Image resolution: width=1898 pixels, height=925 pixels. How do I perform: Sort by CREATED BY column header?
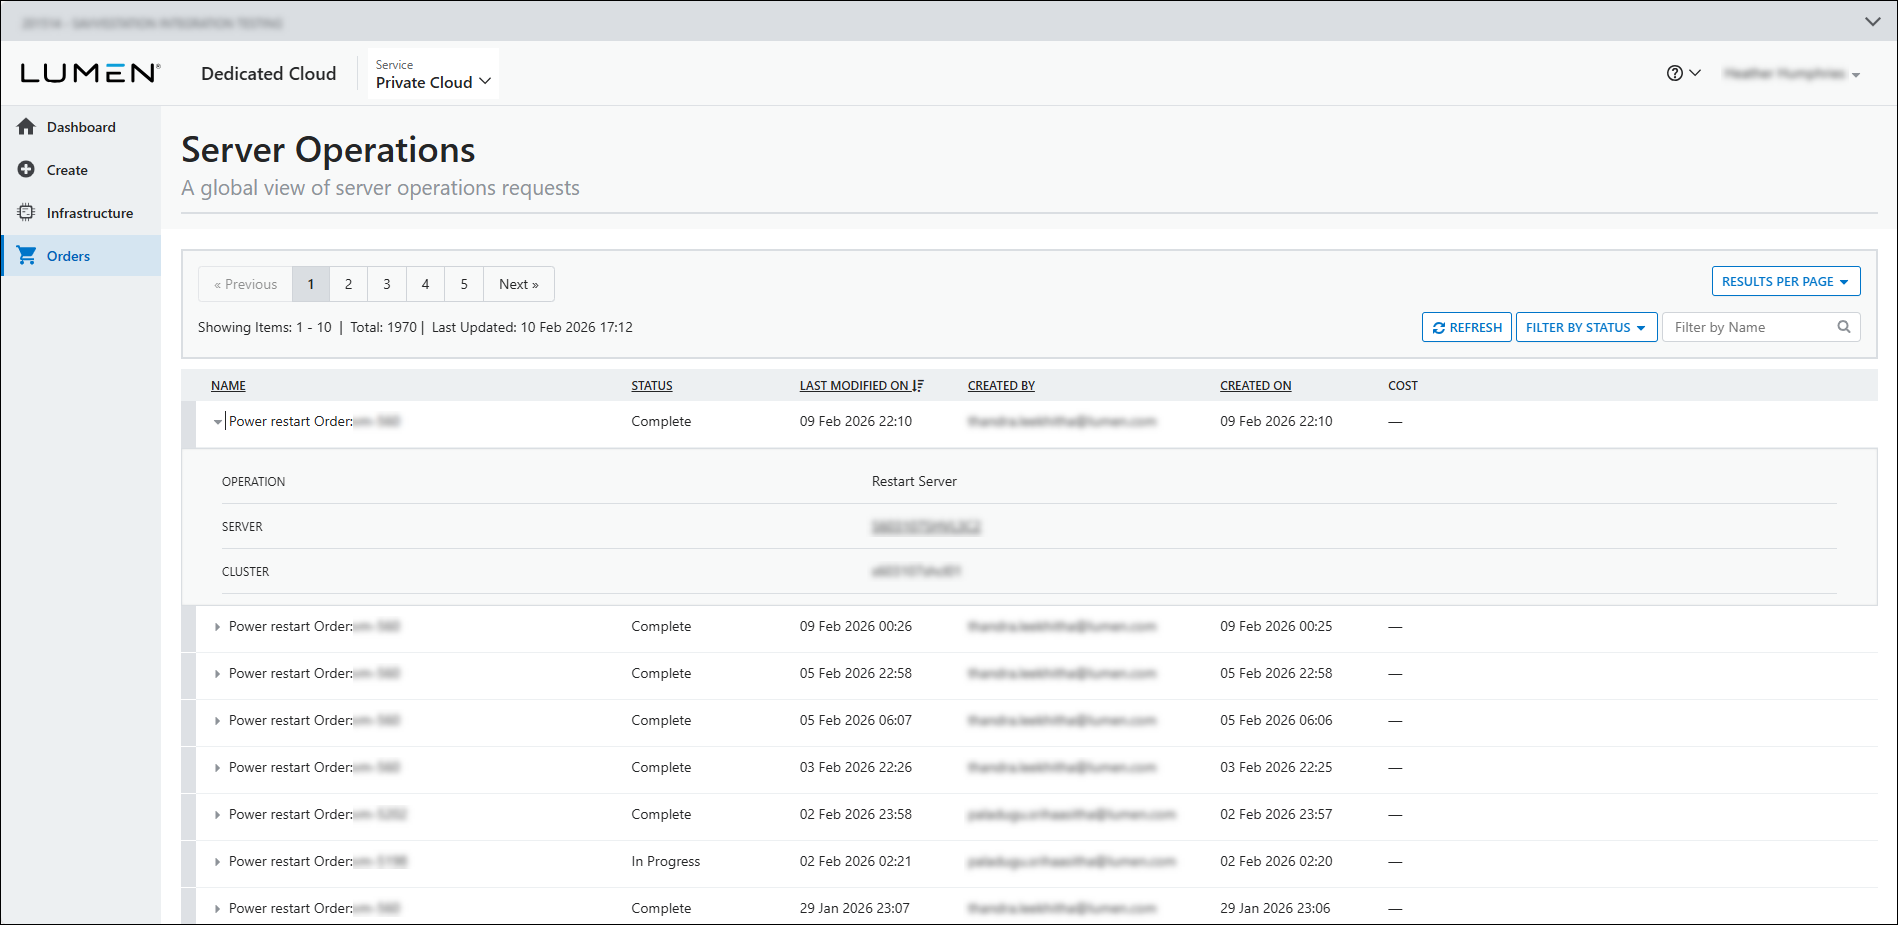pyautogui.click(x=1001, y=386)
